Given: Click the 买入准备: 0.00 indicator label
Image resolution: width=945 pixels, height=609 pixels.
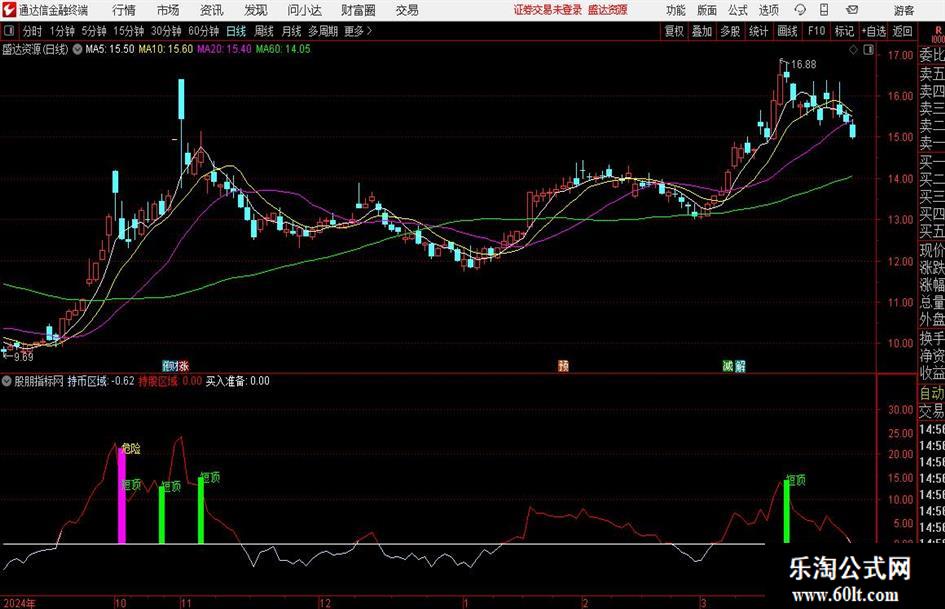Looking at the screenshot, I should (237, 381).
